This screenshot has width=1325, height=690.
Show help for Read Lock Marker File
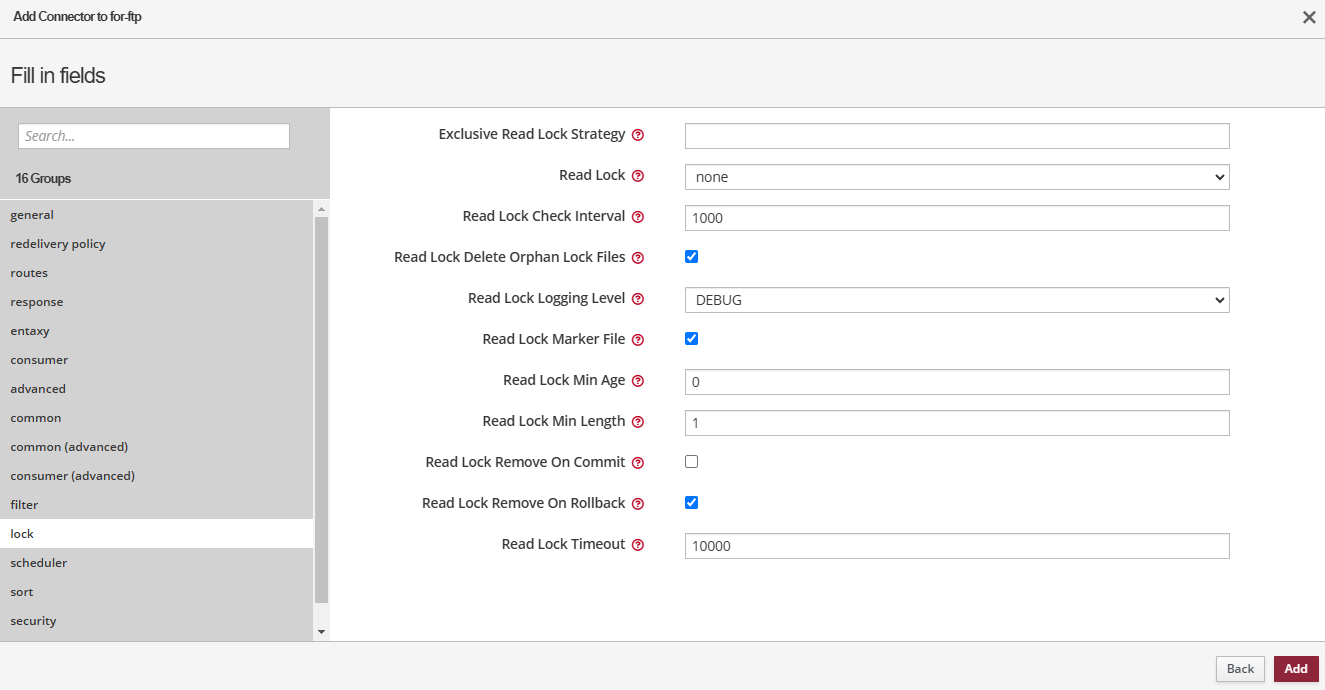[638, 340]
